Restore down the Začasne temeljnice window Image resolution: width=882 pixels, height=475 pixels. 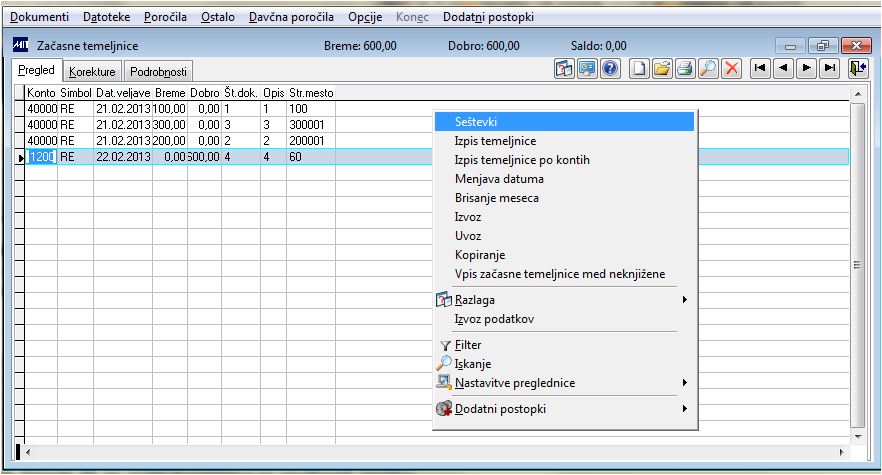(823, 45)
